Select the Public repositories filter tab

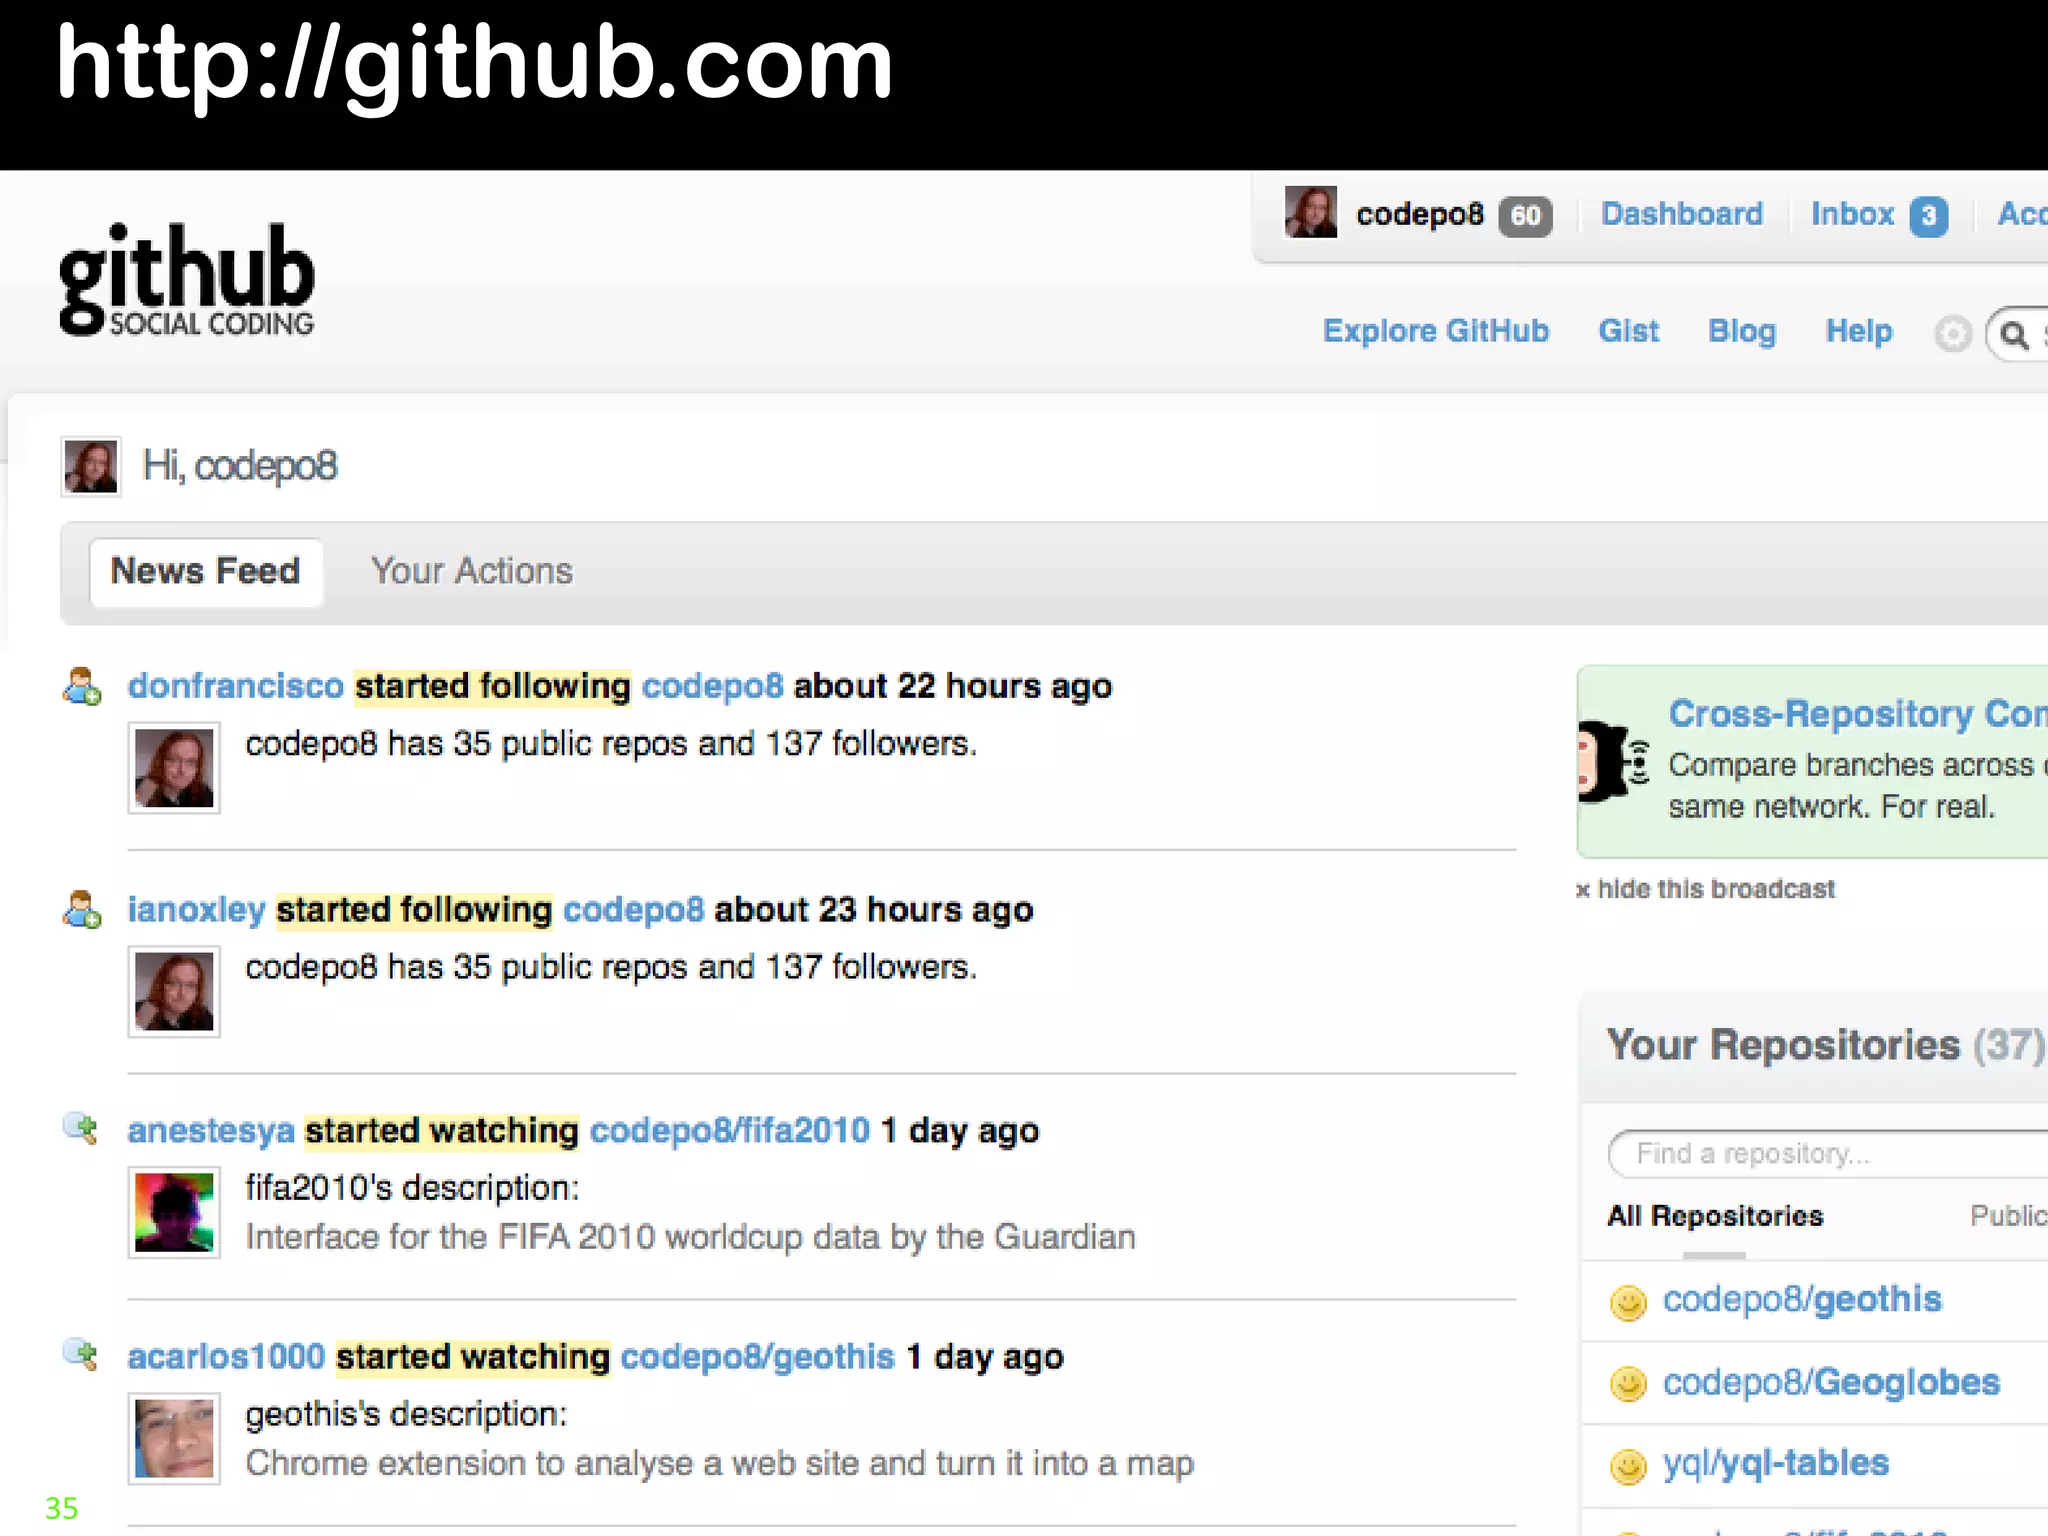pos(2008,1216)
